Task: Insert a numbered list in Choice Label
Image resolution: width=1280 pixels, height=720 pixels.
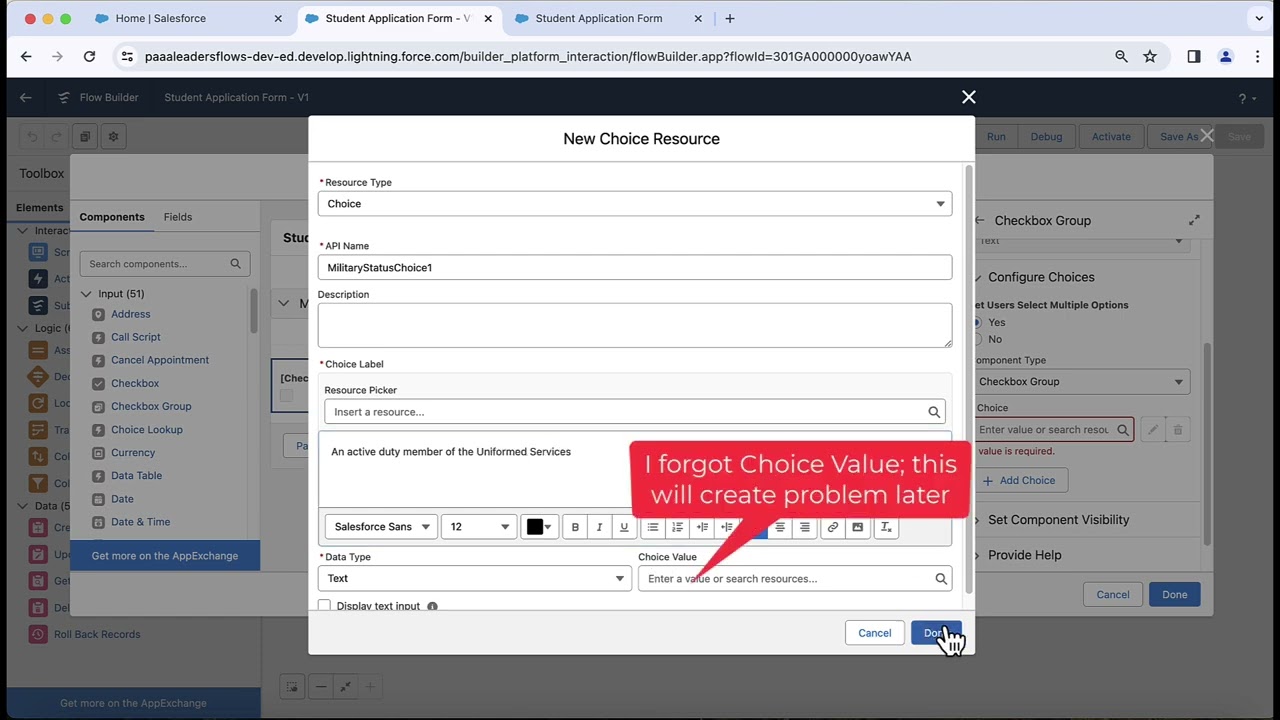Action: click(x=678, y=527)
